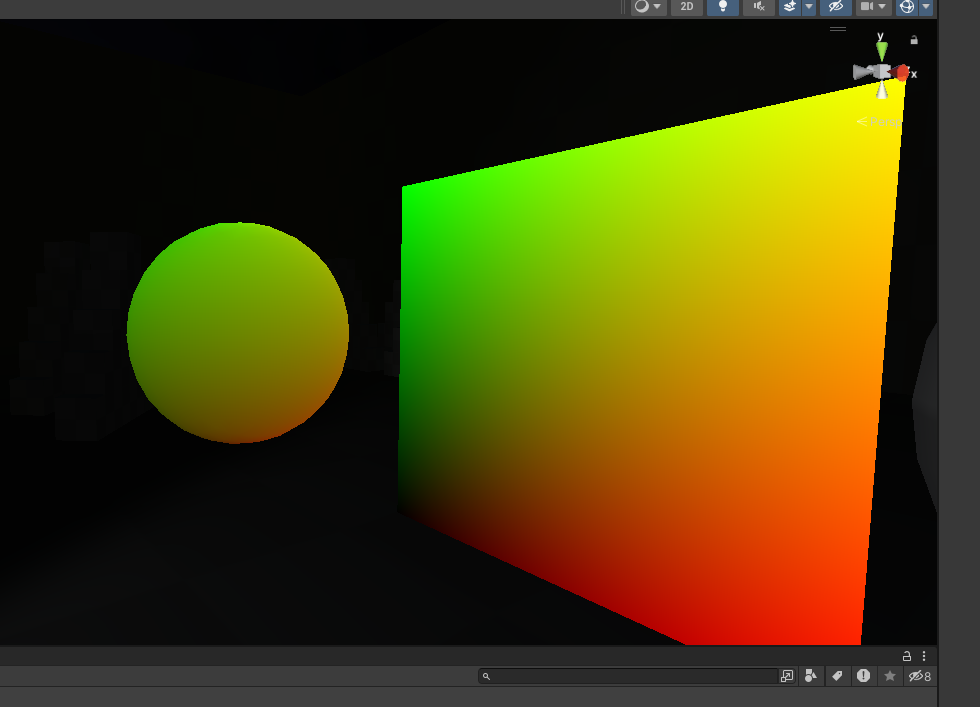Viewport: 980px width, 707px height.
Task: Open the search by import log type filter
Action: click(863, 676)
